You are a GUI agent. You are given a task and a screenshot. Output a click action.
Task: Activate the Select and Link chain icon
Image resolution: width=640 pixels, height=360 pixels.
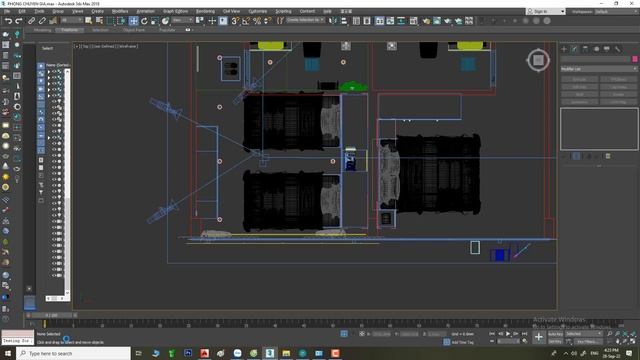pyautogui.click(x=31, y=21)
